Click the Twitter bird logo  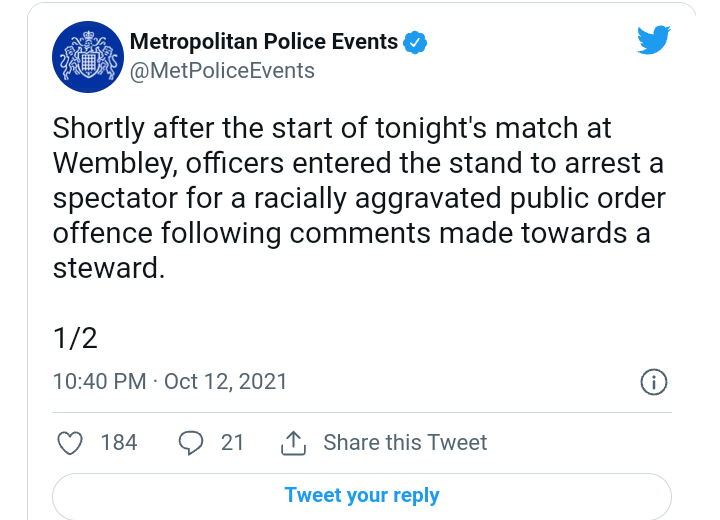pos(653,40)
